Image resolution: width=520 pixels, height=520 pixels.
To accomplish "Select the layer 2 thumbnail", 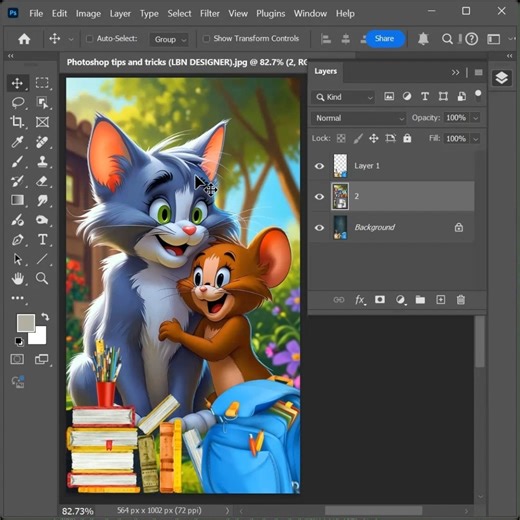I will tap(340, 196).
